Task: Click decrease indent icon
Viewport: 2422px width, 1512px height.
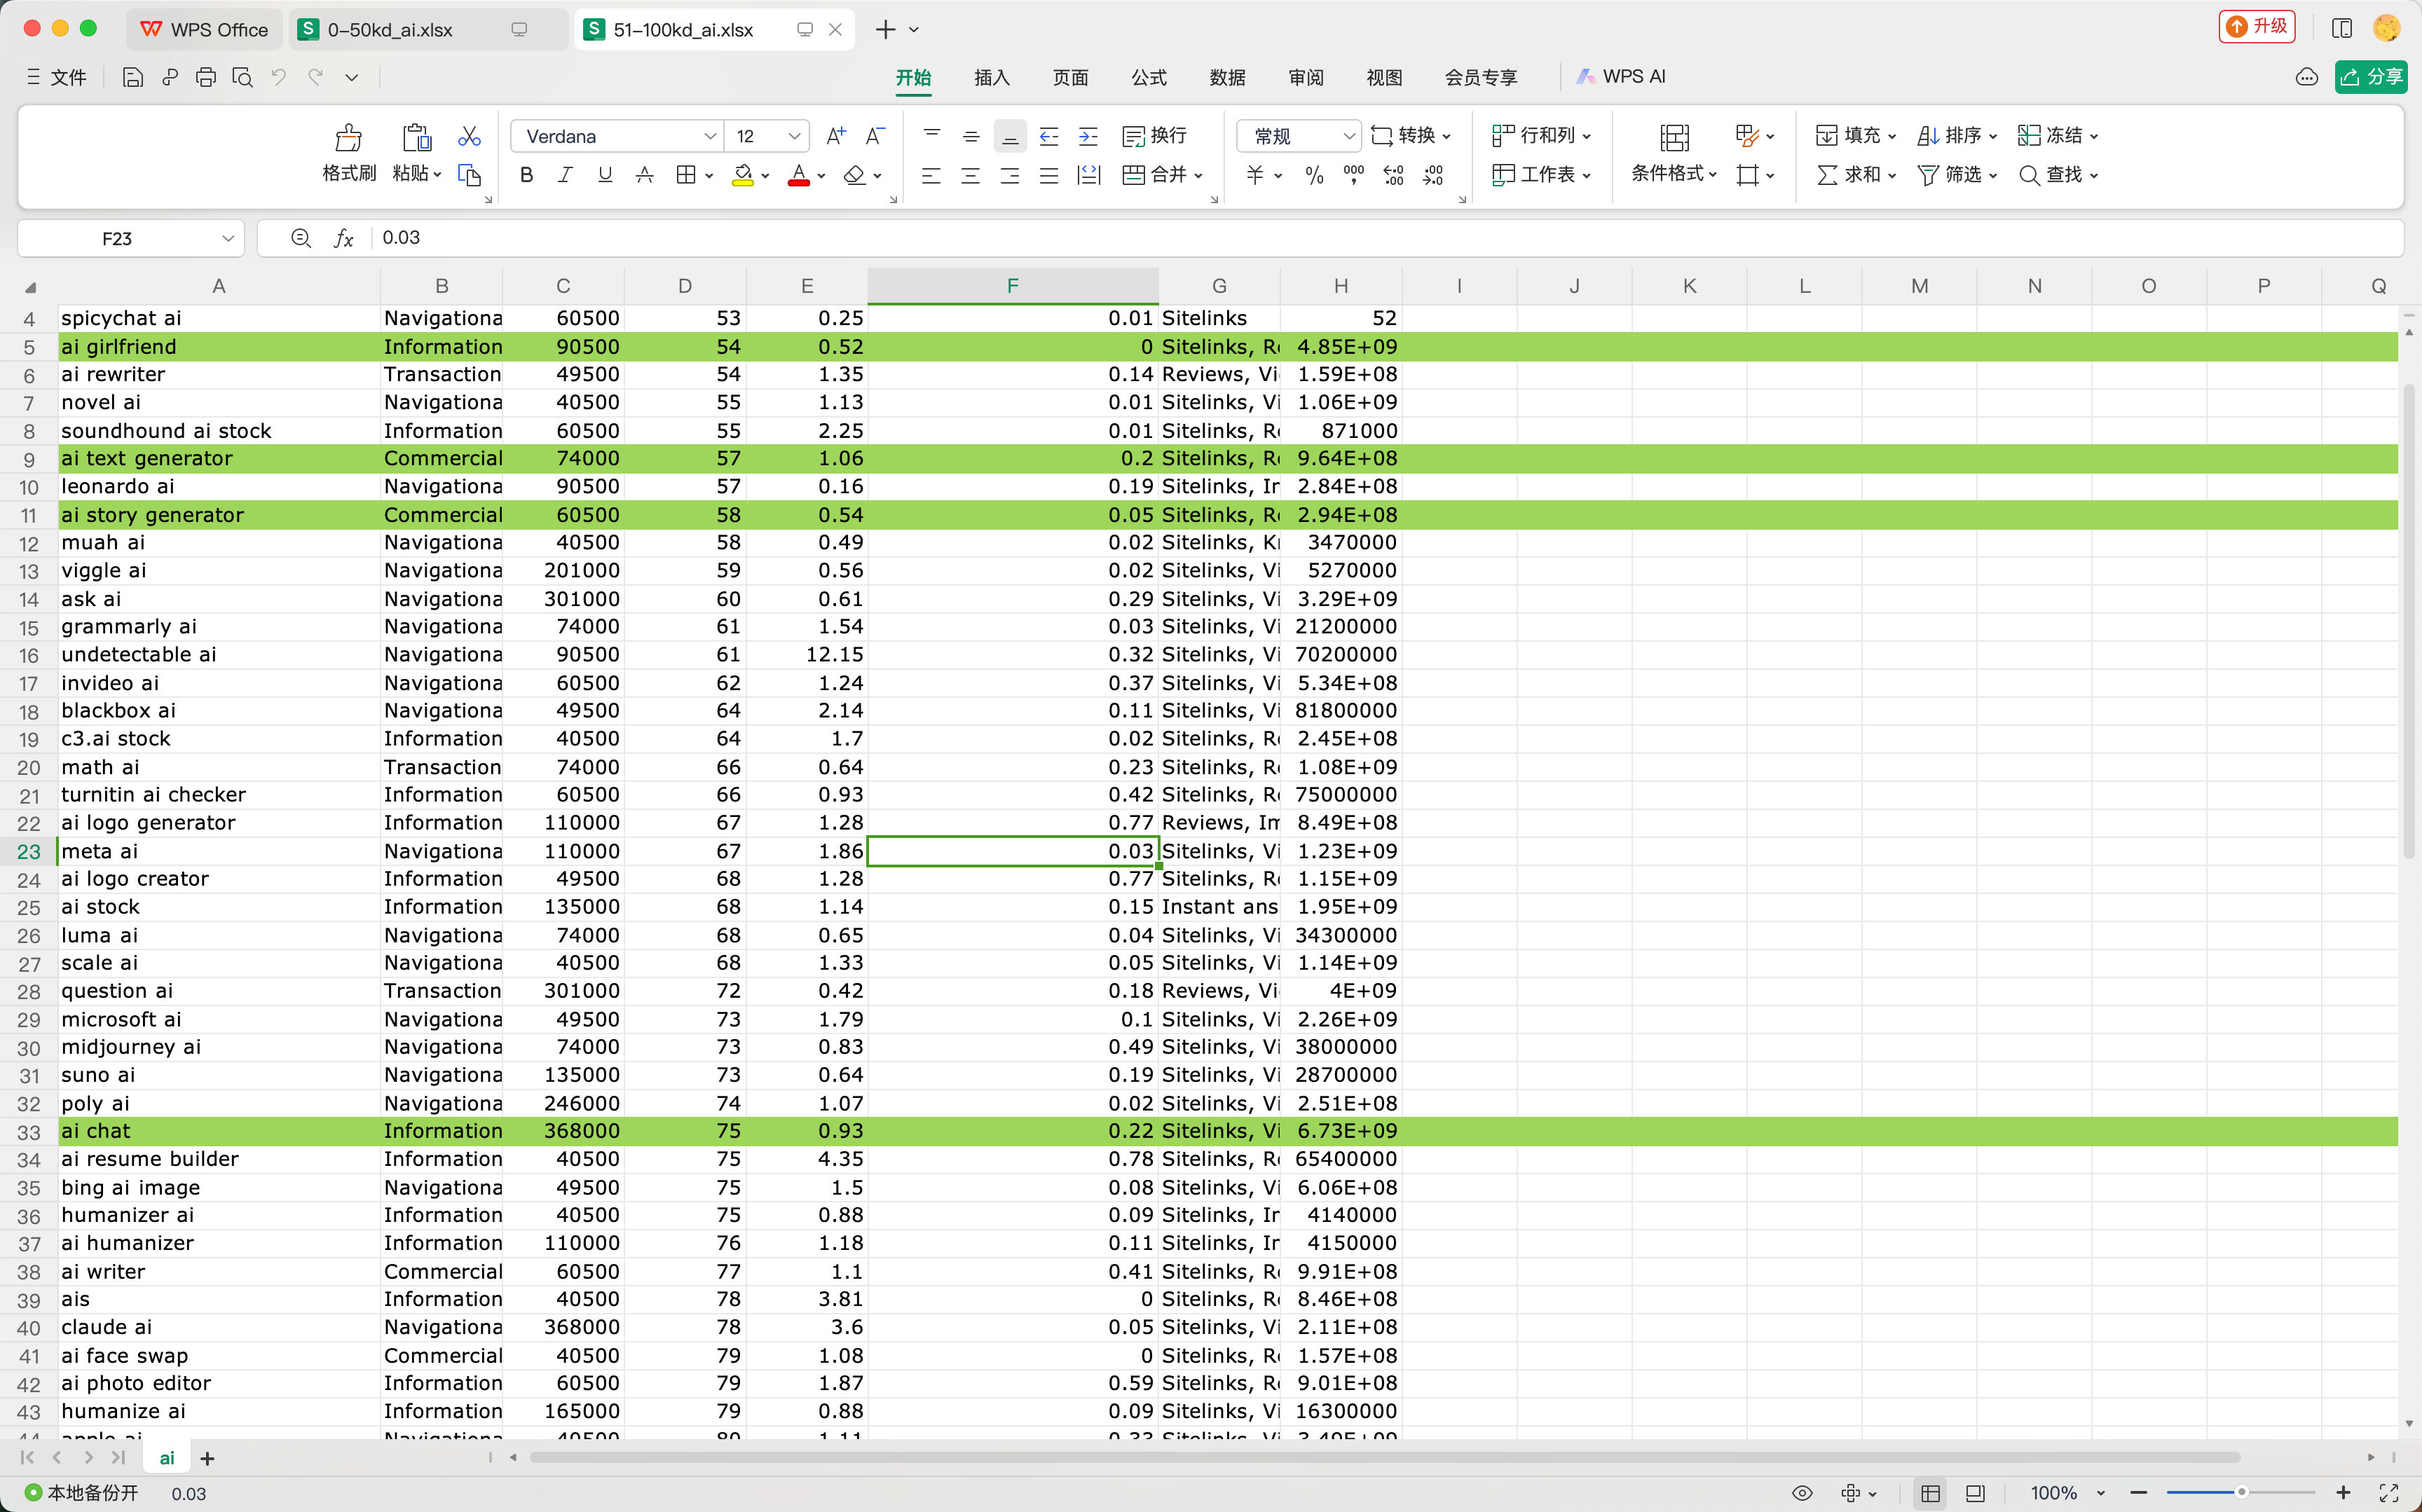Action: (1049, 136)
